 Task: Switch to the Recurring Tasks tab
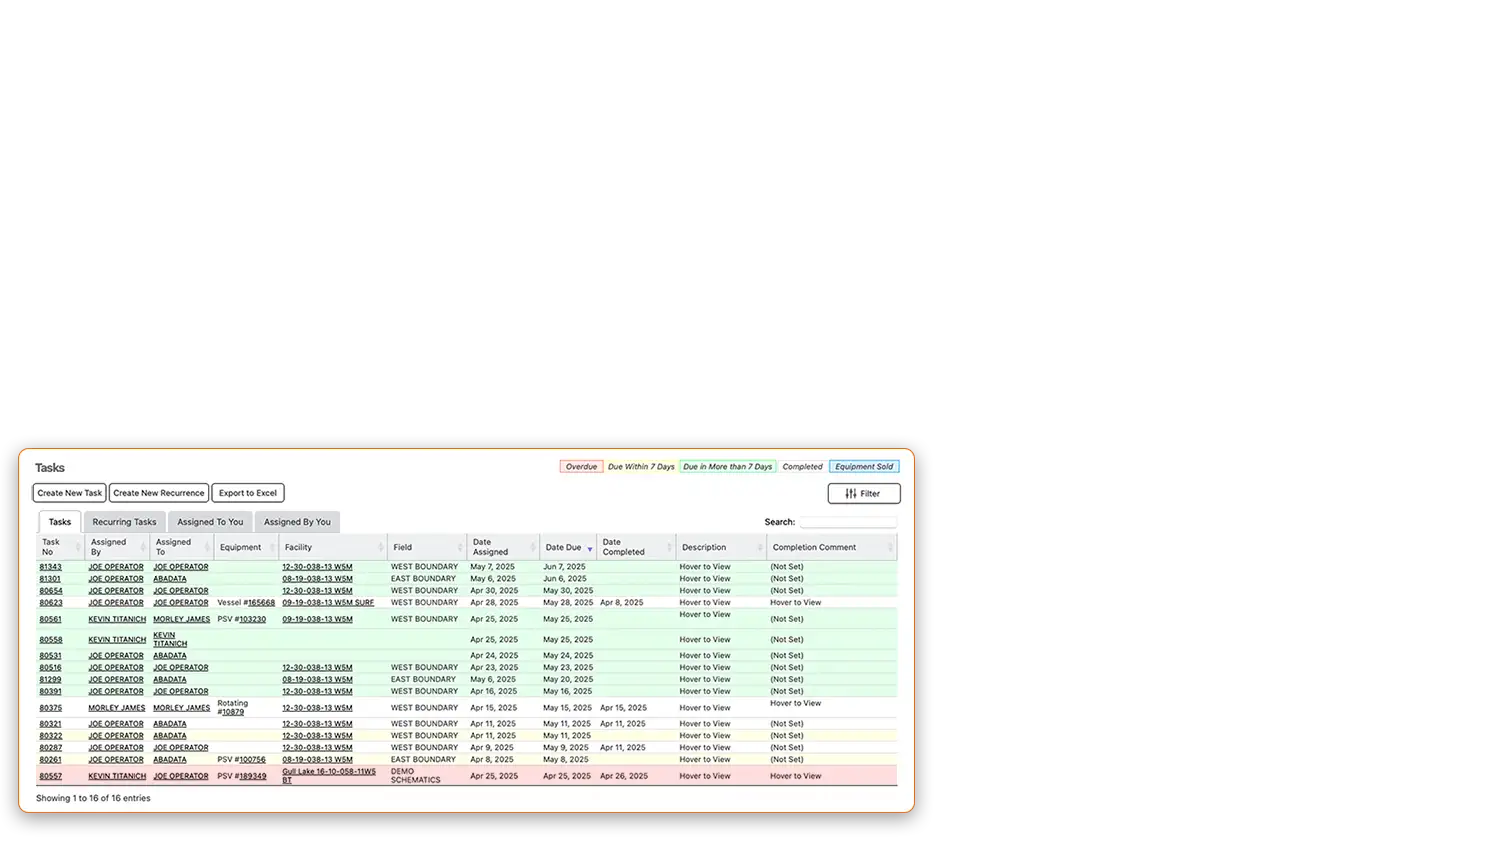124,522
